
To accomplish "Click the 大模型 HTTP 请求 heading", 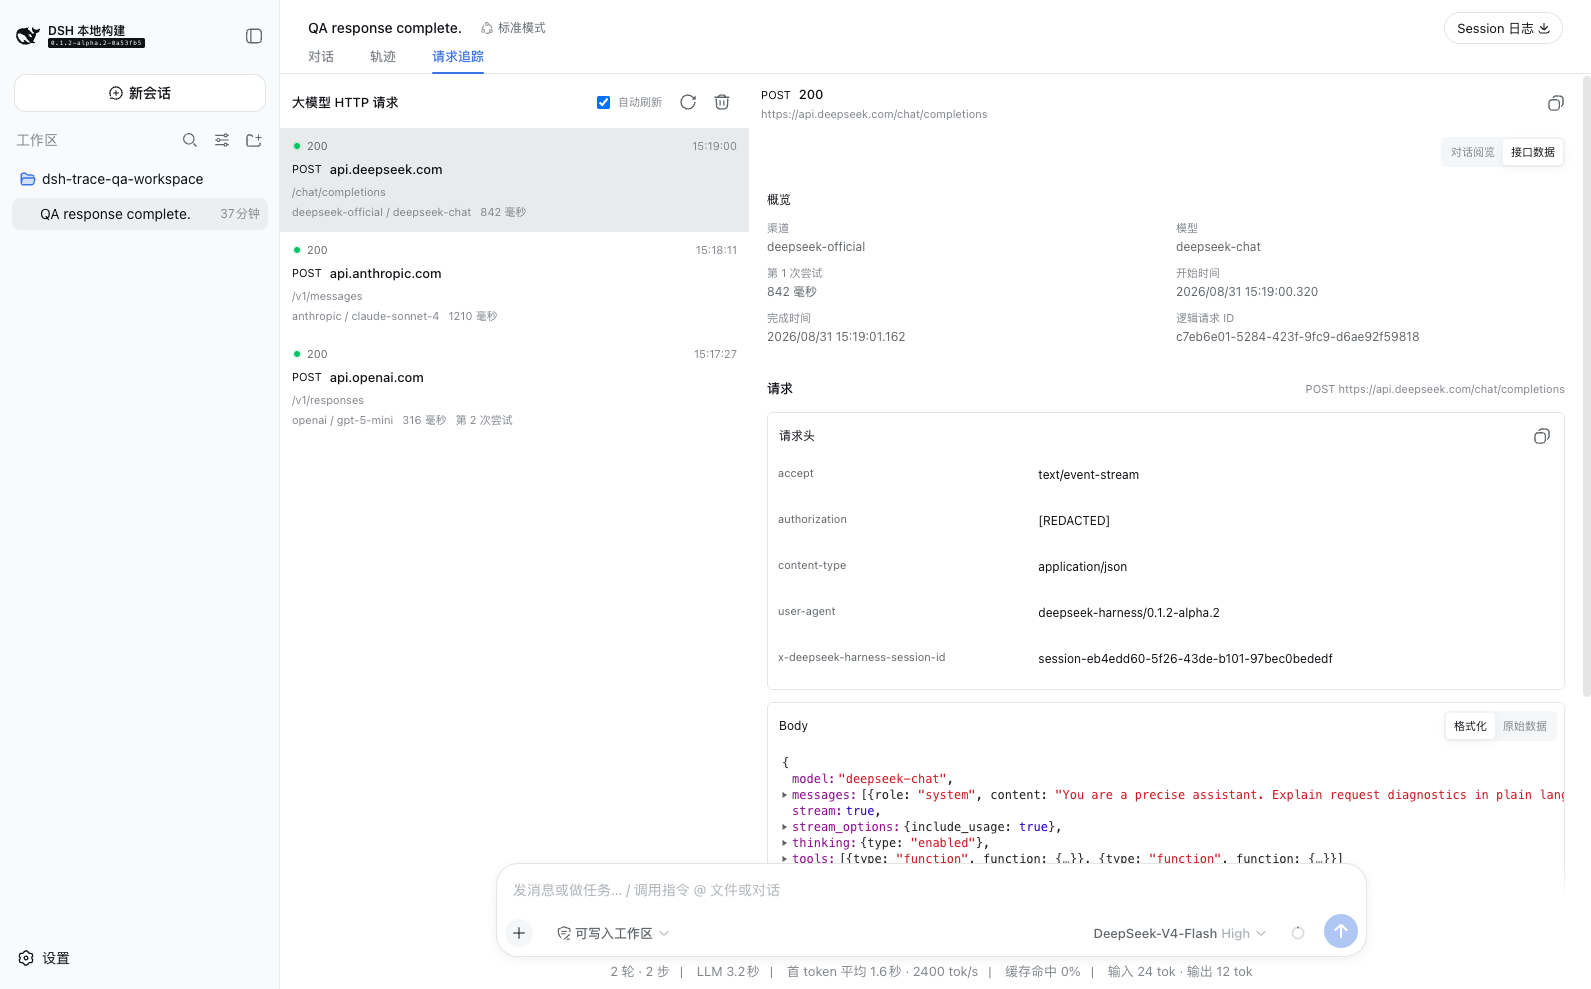I will [345, 102].
